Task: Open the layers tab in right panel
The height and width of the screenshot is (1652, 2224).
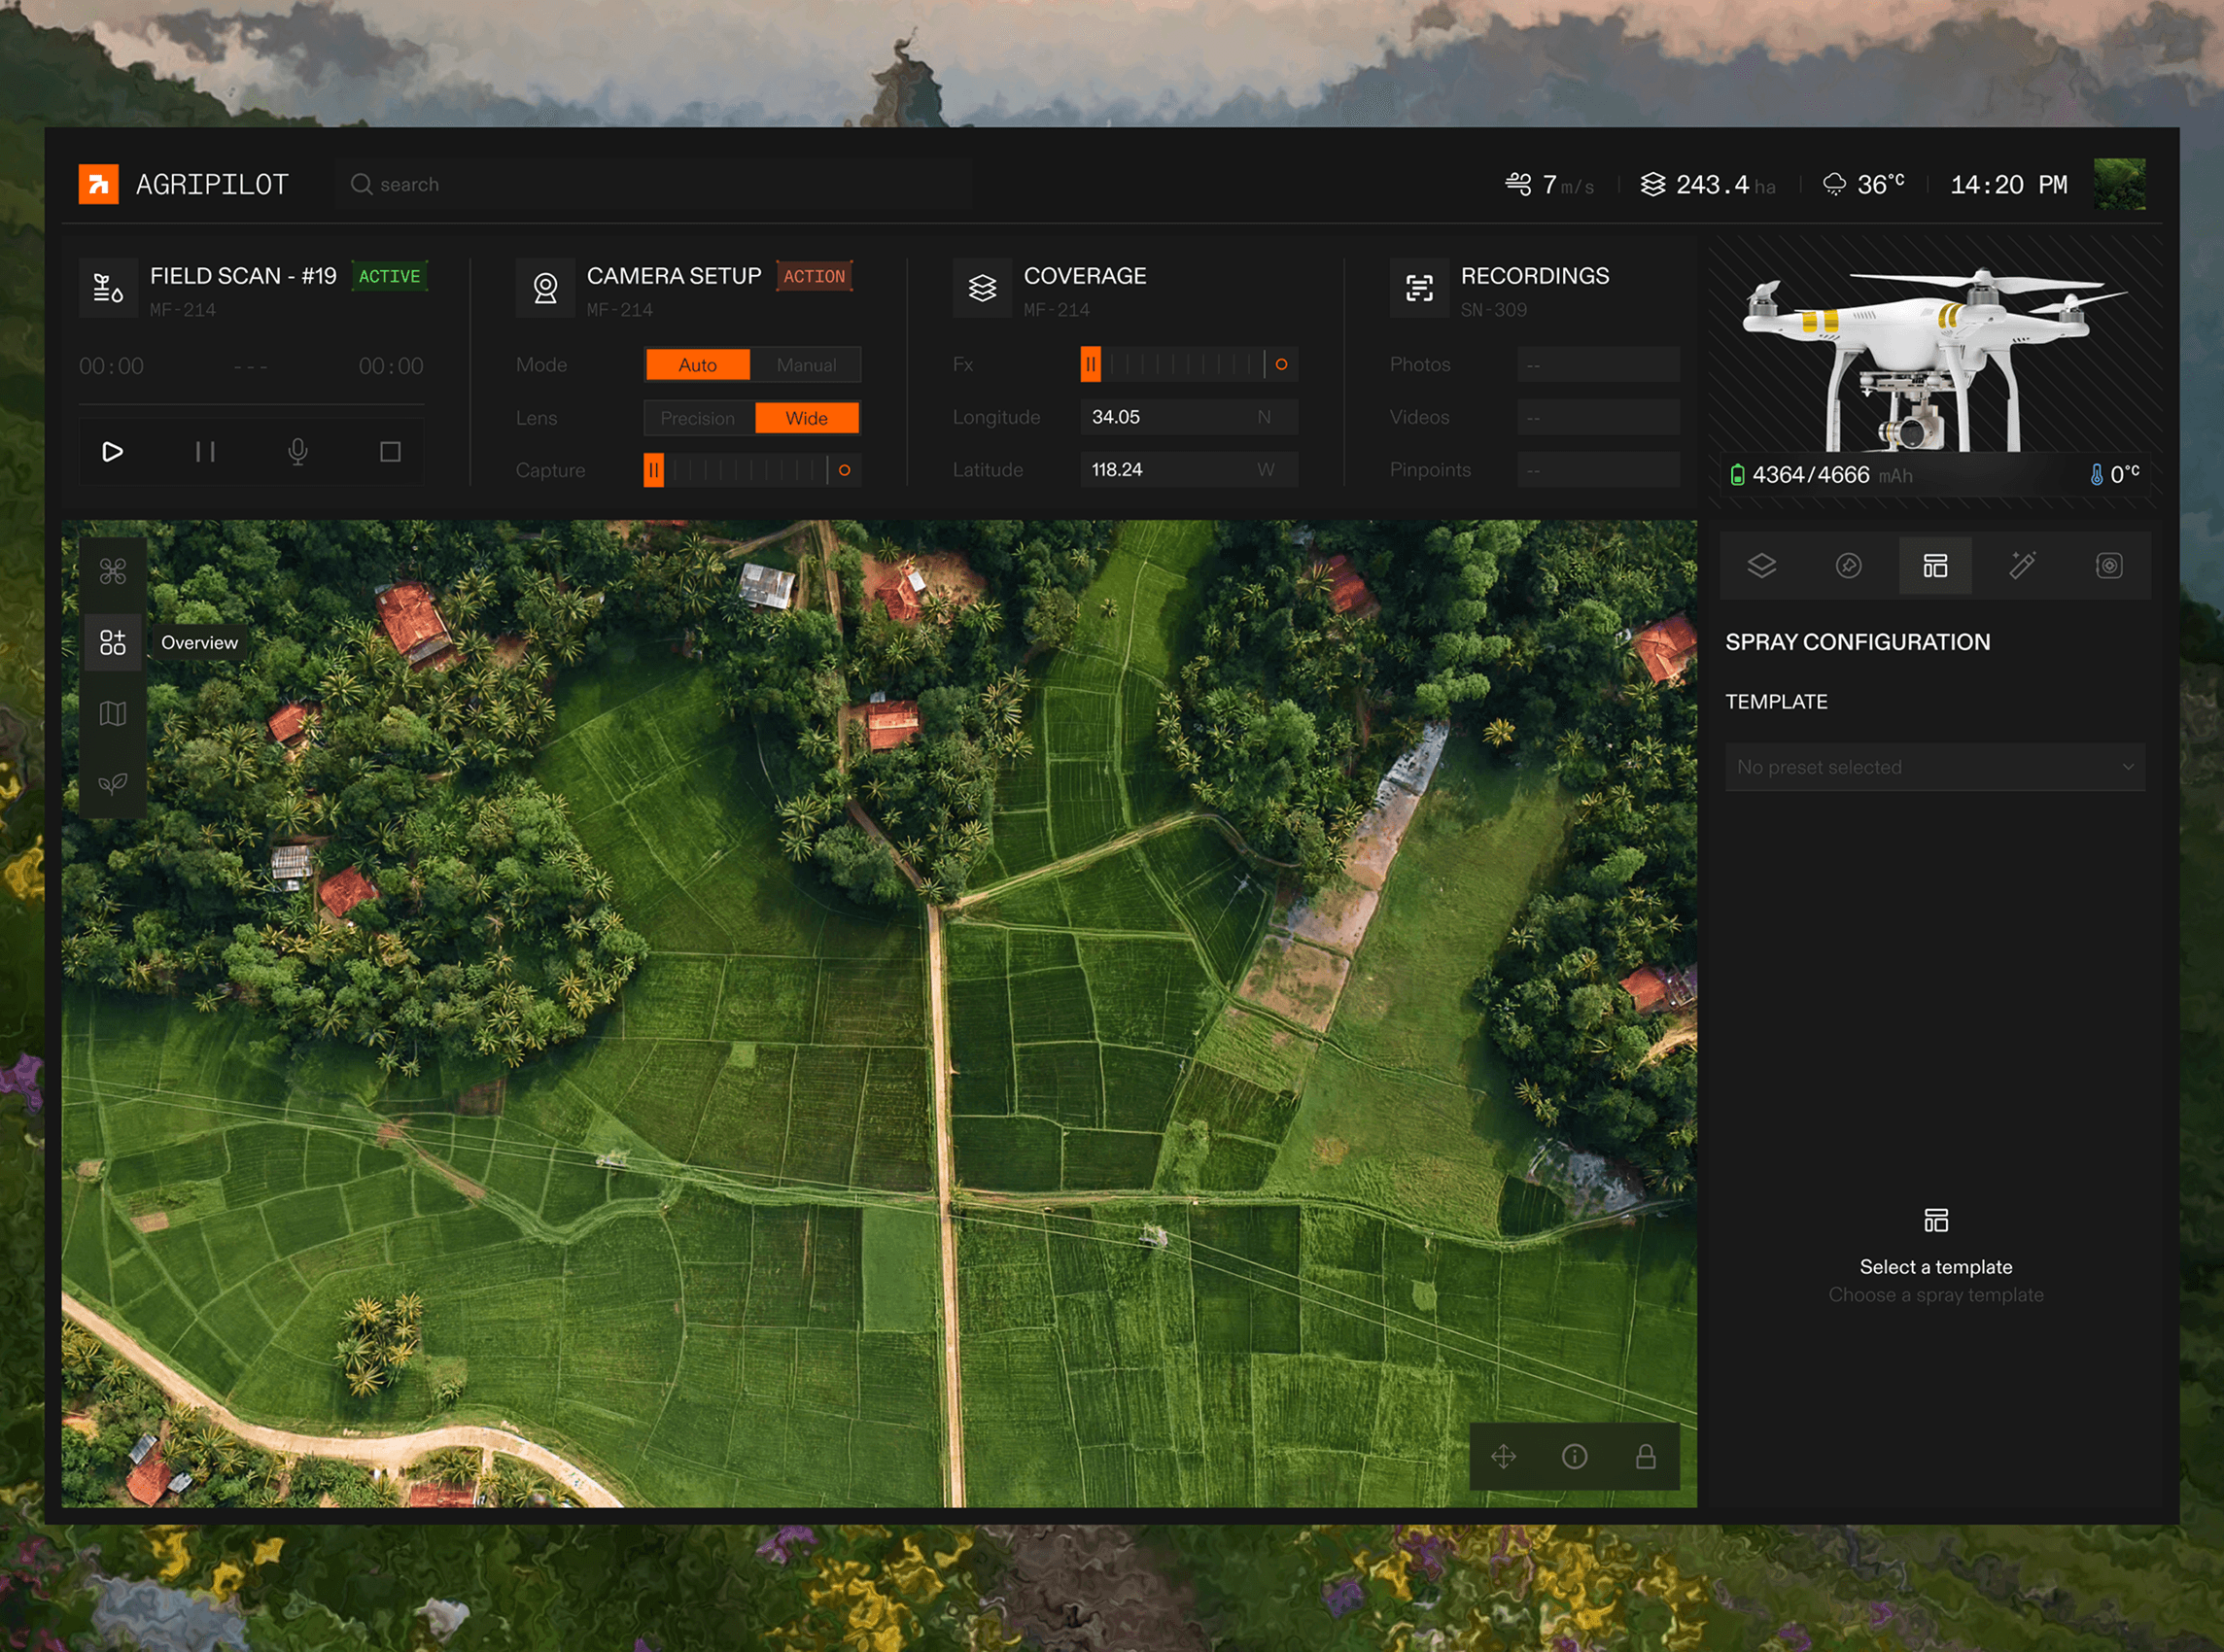Action: pyautogui.click(x=1761, y=566)
